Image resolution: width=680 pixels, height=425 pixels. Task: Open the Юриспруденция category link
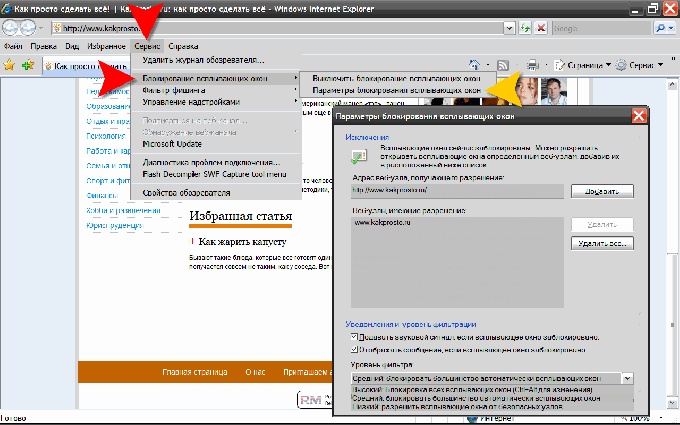click(114, 225)
